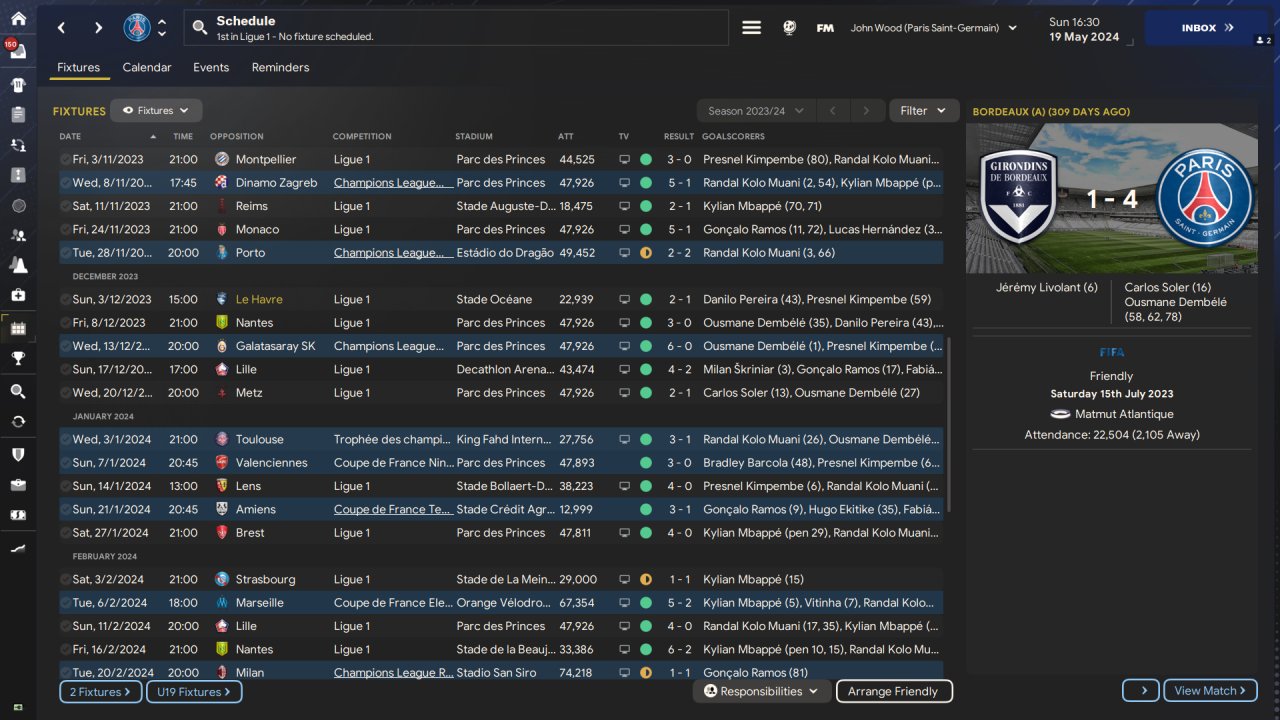Open the Squad shirt icon in sidebar

pyautogui.click(x=18, y=85)
